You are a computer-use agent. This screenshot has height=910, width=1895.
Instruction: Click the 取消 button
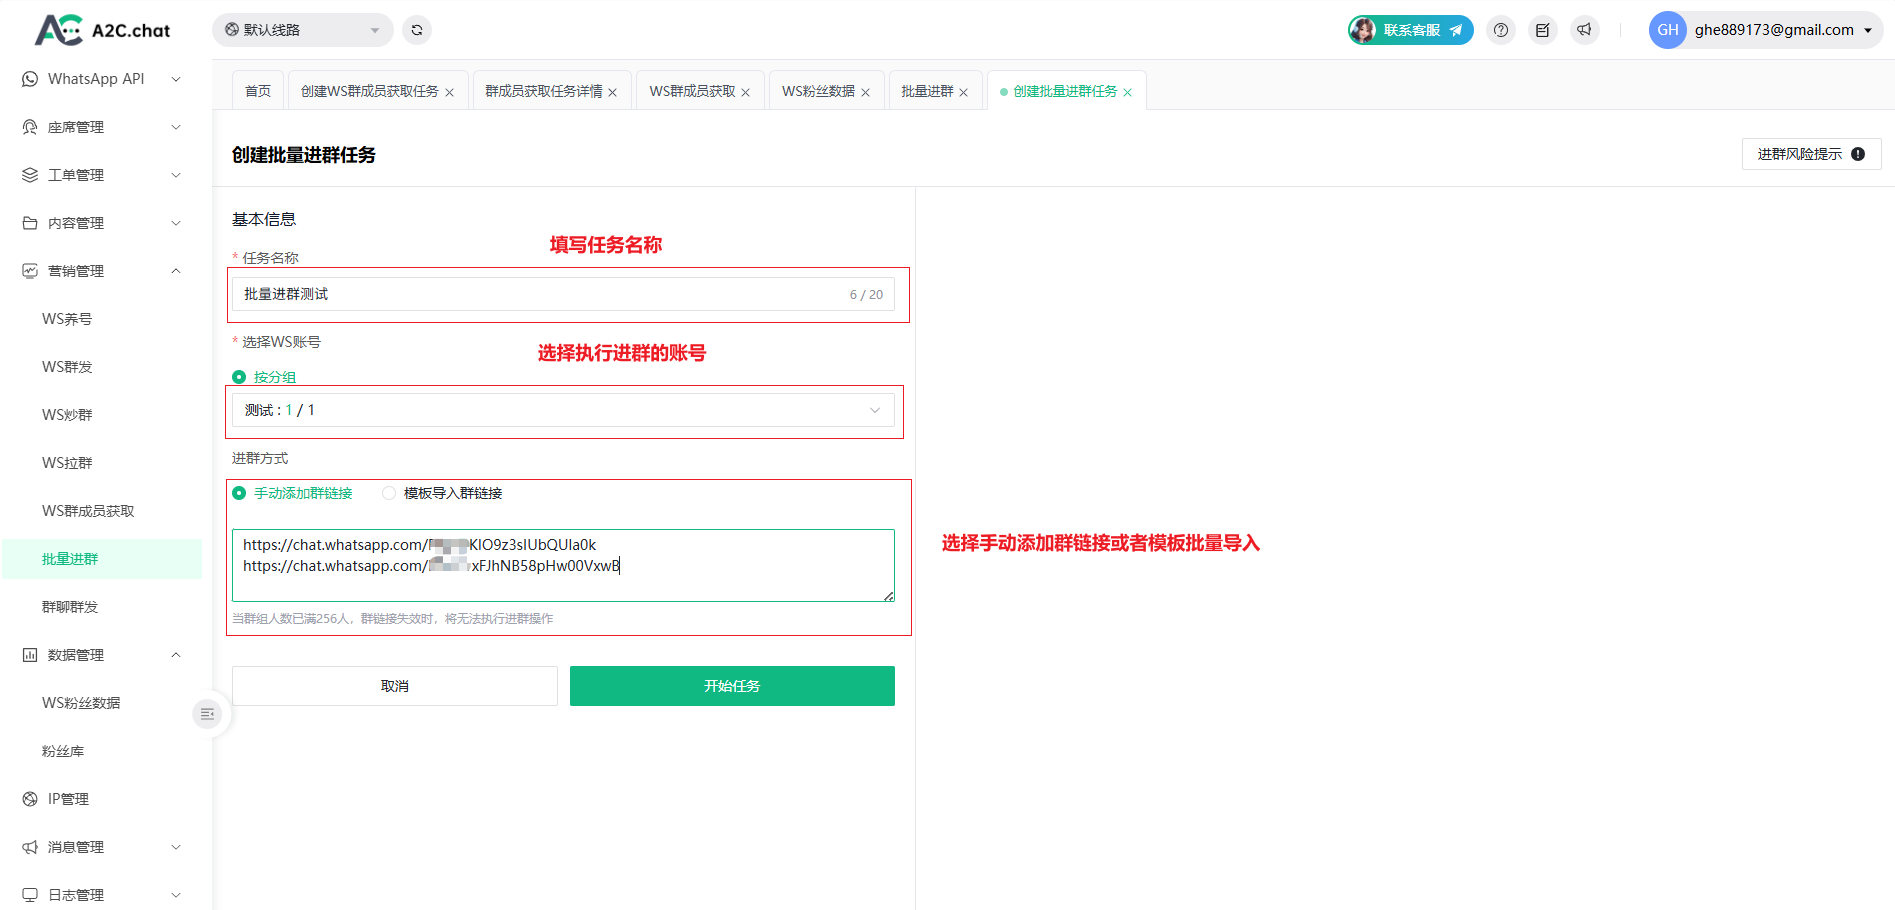click(394, 686)
